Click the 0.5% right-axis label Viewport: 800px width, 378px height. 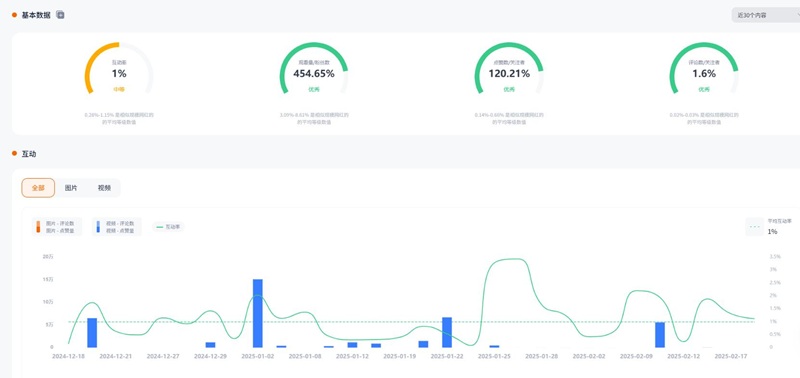[774, 335]
